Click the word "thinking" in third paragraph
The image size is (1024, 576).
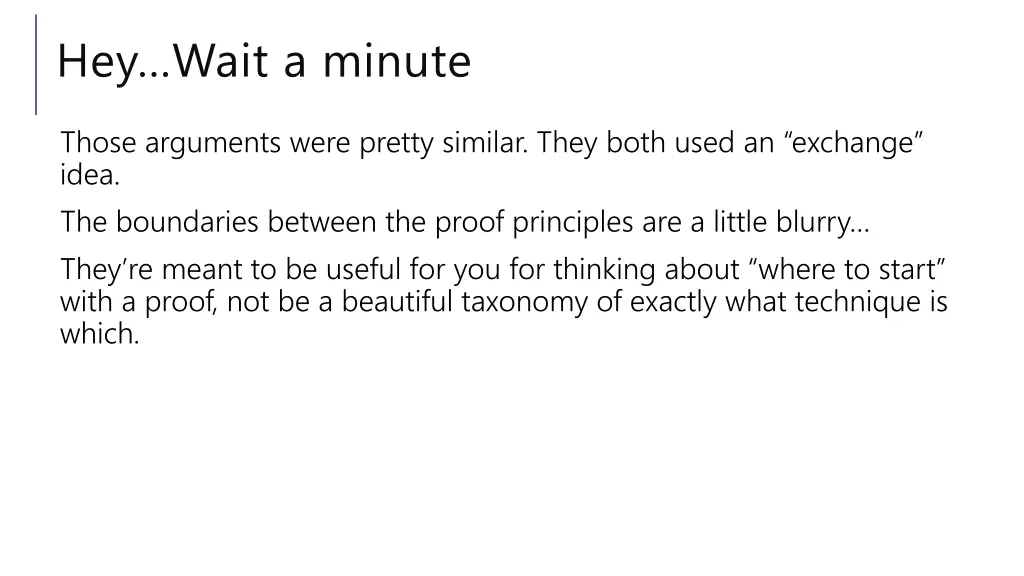pos(604,270)
